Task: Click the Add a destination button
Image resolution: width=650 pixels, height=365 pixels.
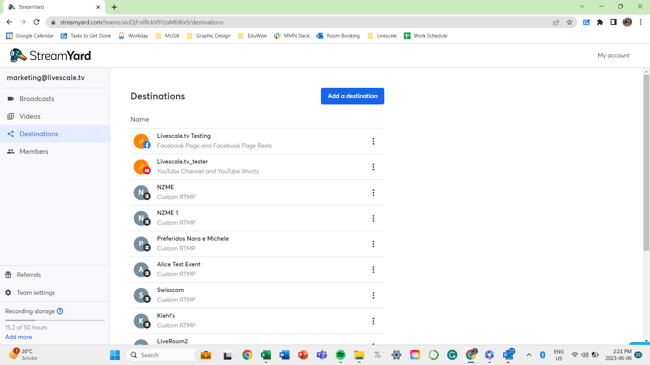Action: coord(352,96)
